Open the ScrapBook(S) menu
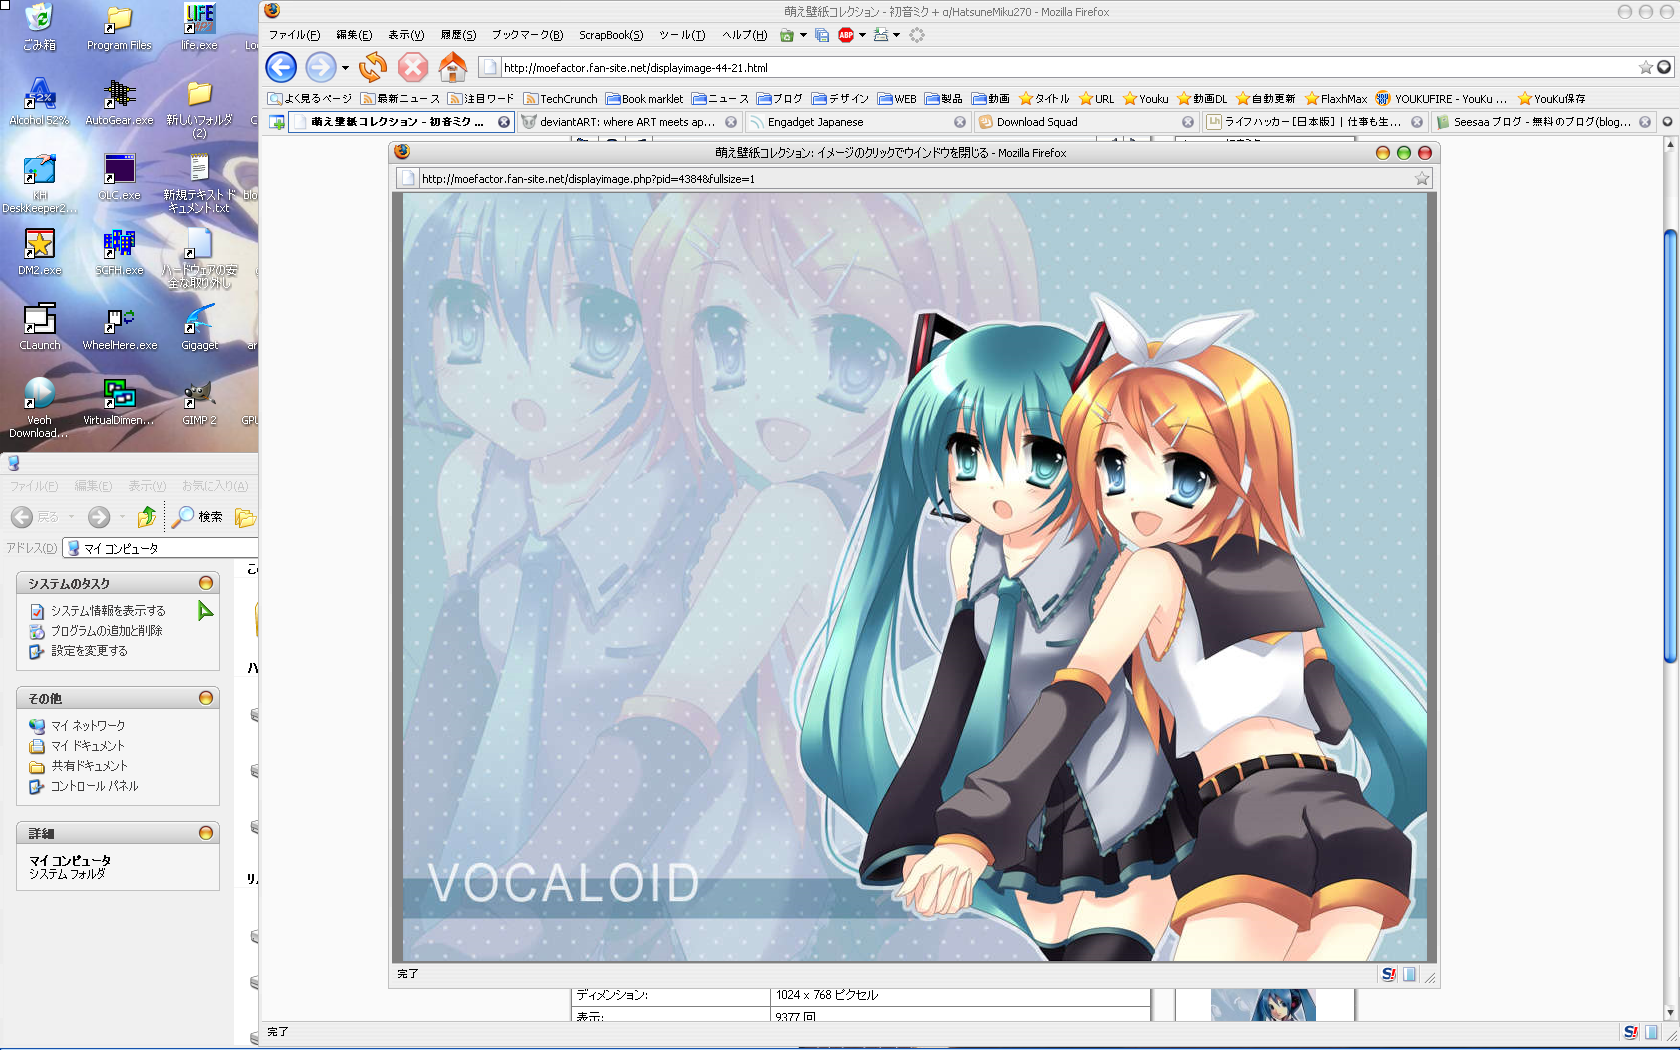 click(x=611, y=35)
